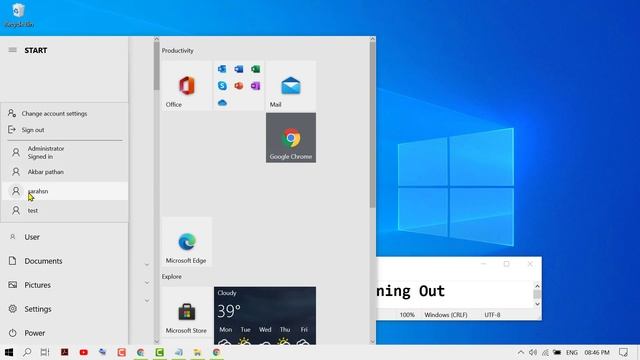Open Task View from the taskbar
Screen dimensions: 640x360
coord(45,352)
